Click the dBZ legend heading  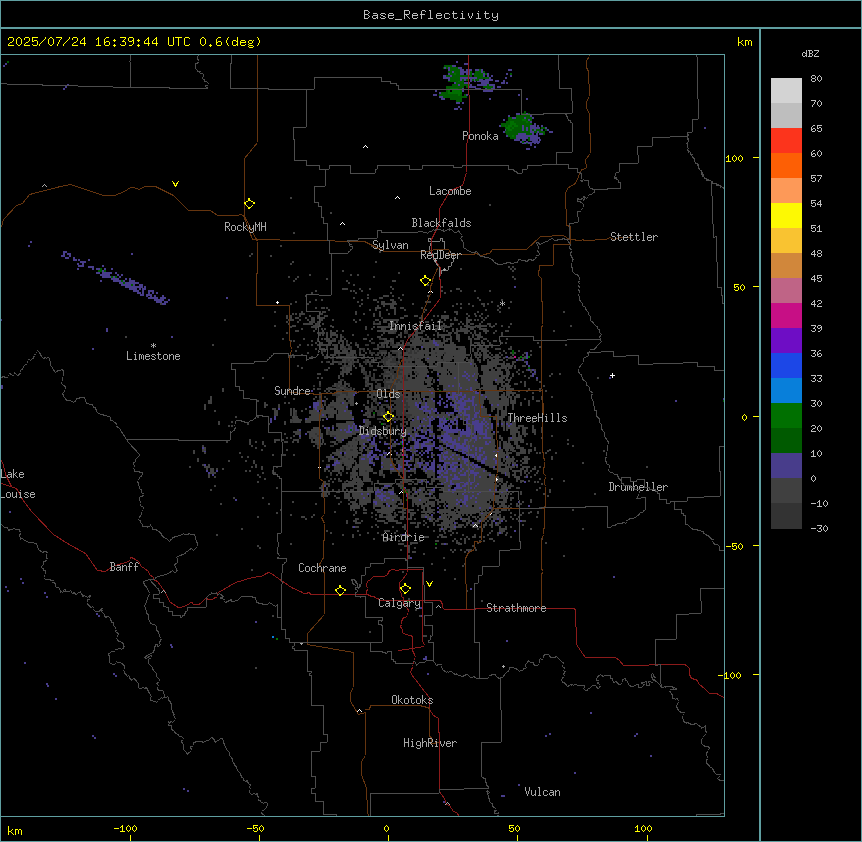click(x=810, y=53)
